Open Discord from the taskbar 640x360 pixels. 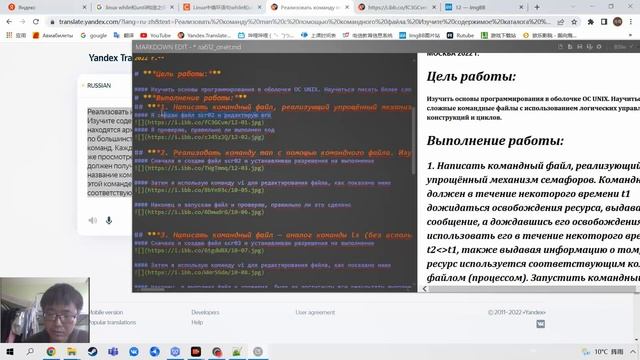(x=175, y=351)
